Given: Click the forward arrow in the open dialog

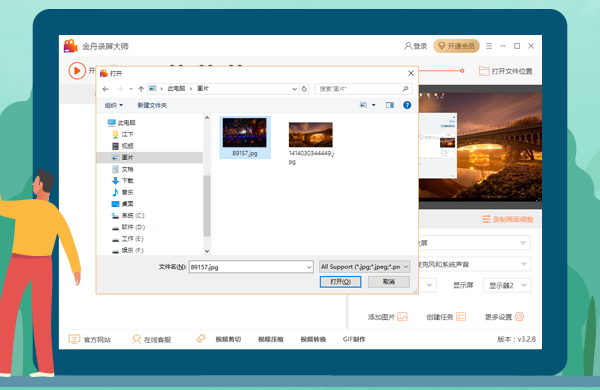Looking at the screenshot, I should point(120,89).
